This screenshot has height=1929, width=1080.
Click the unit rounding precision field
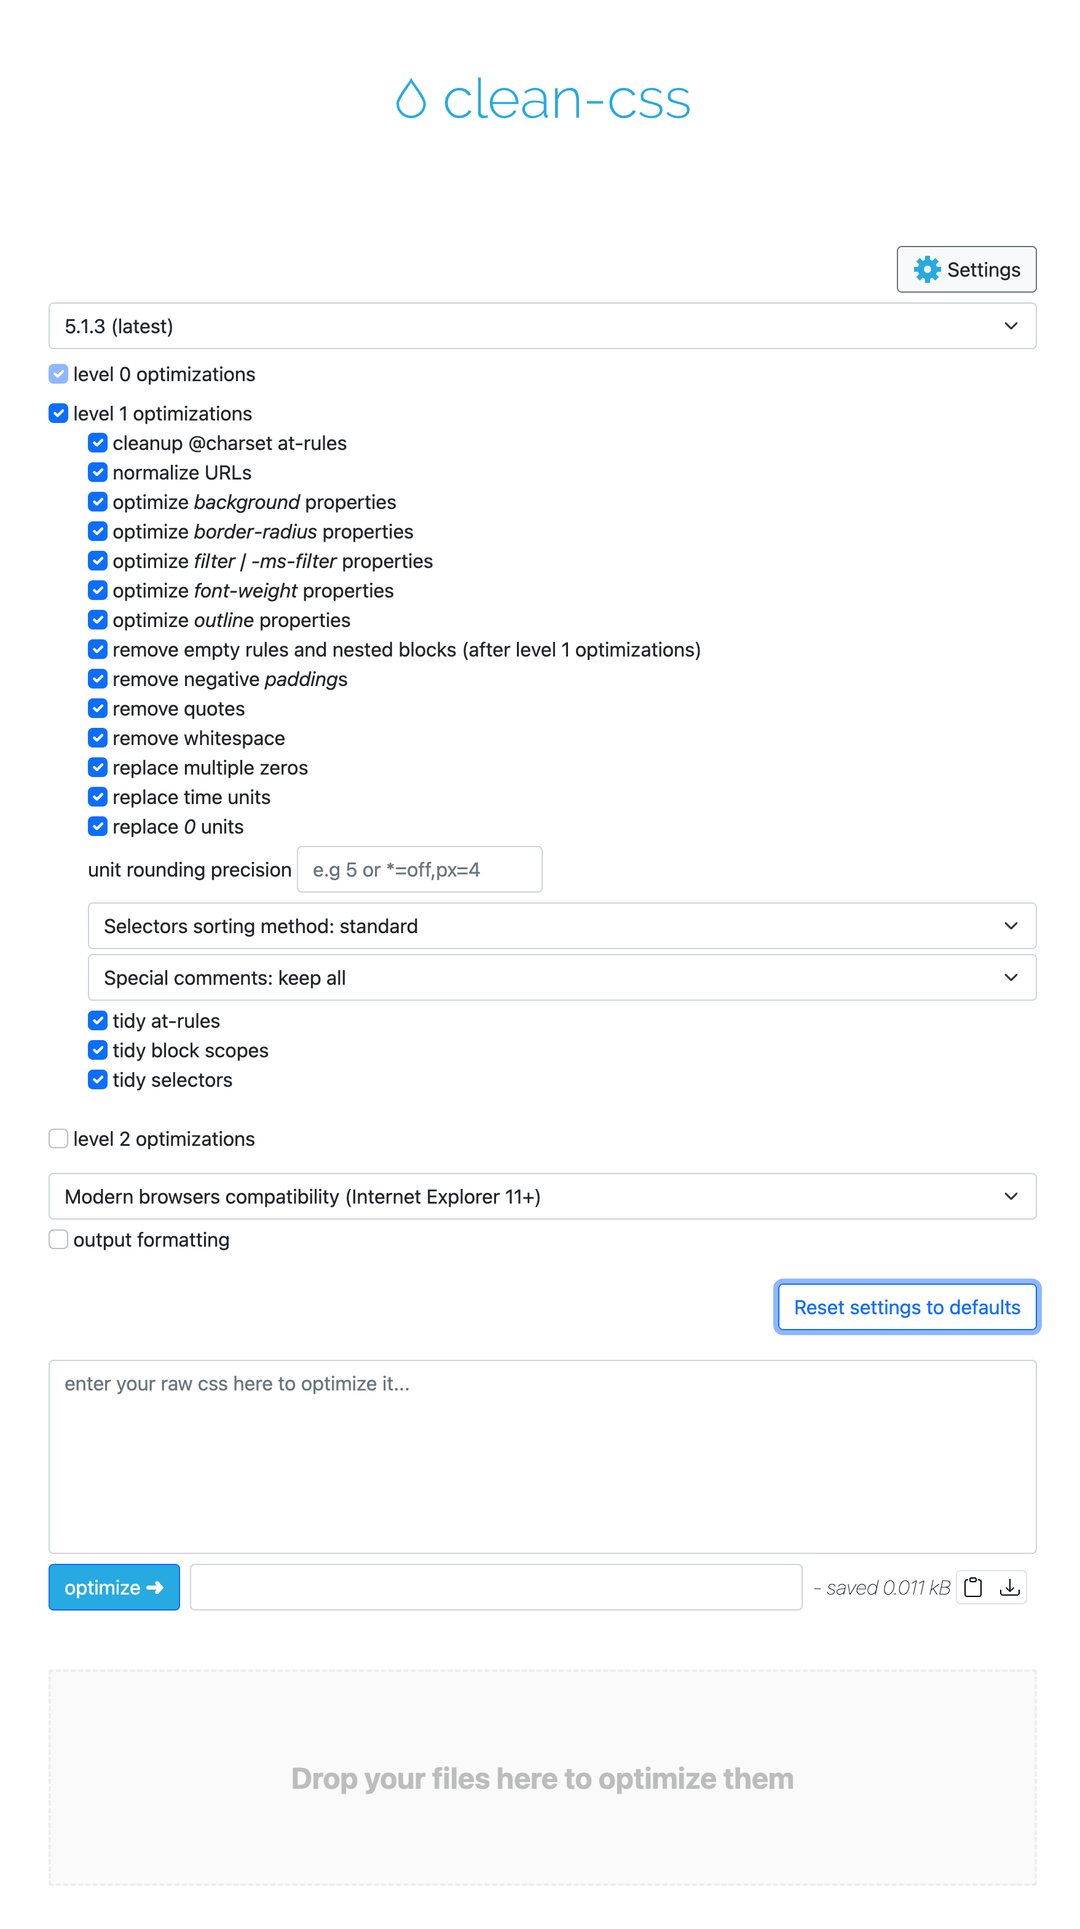pos(420,870)
